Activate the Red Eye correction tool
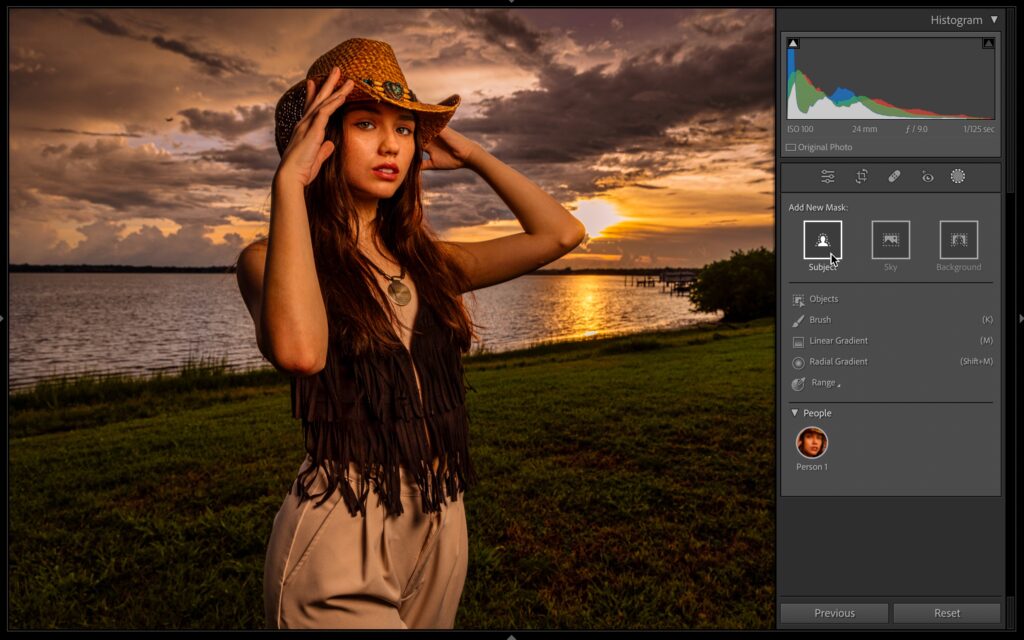1024x640 pixels. (x=927, y=177)
